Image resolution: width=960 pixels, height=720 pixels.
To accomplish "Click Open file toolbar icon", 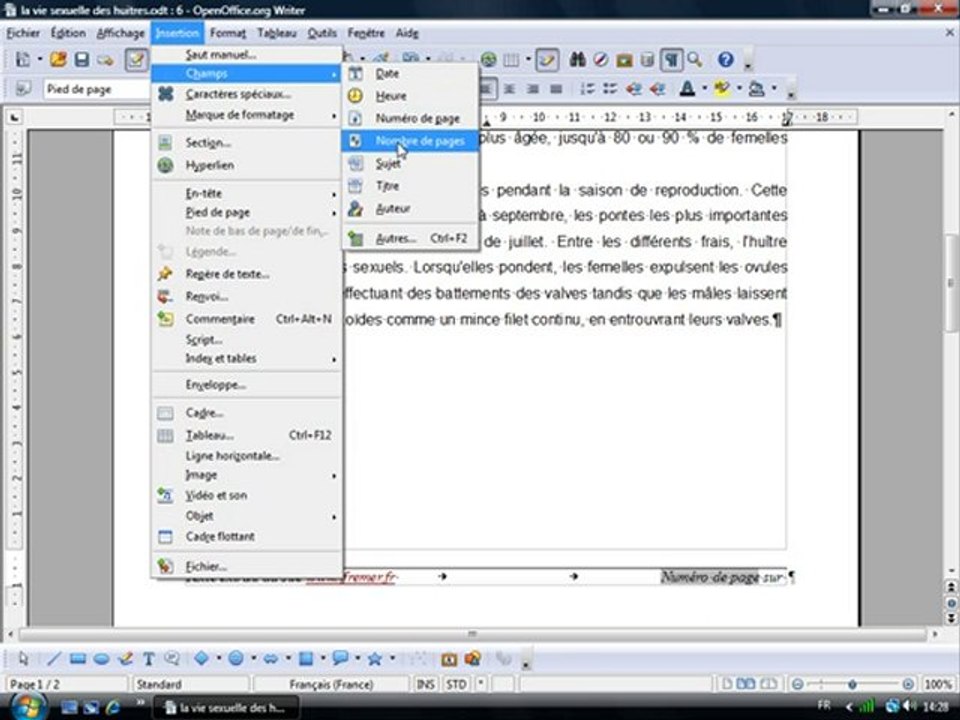I will 58,59.
